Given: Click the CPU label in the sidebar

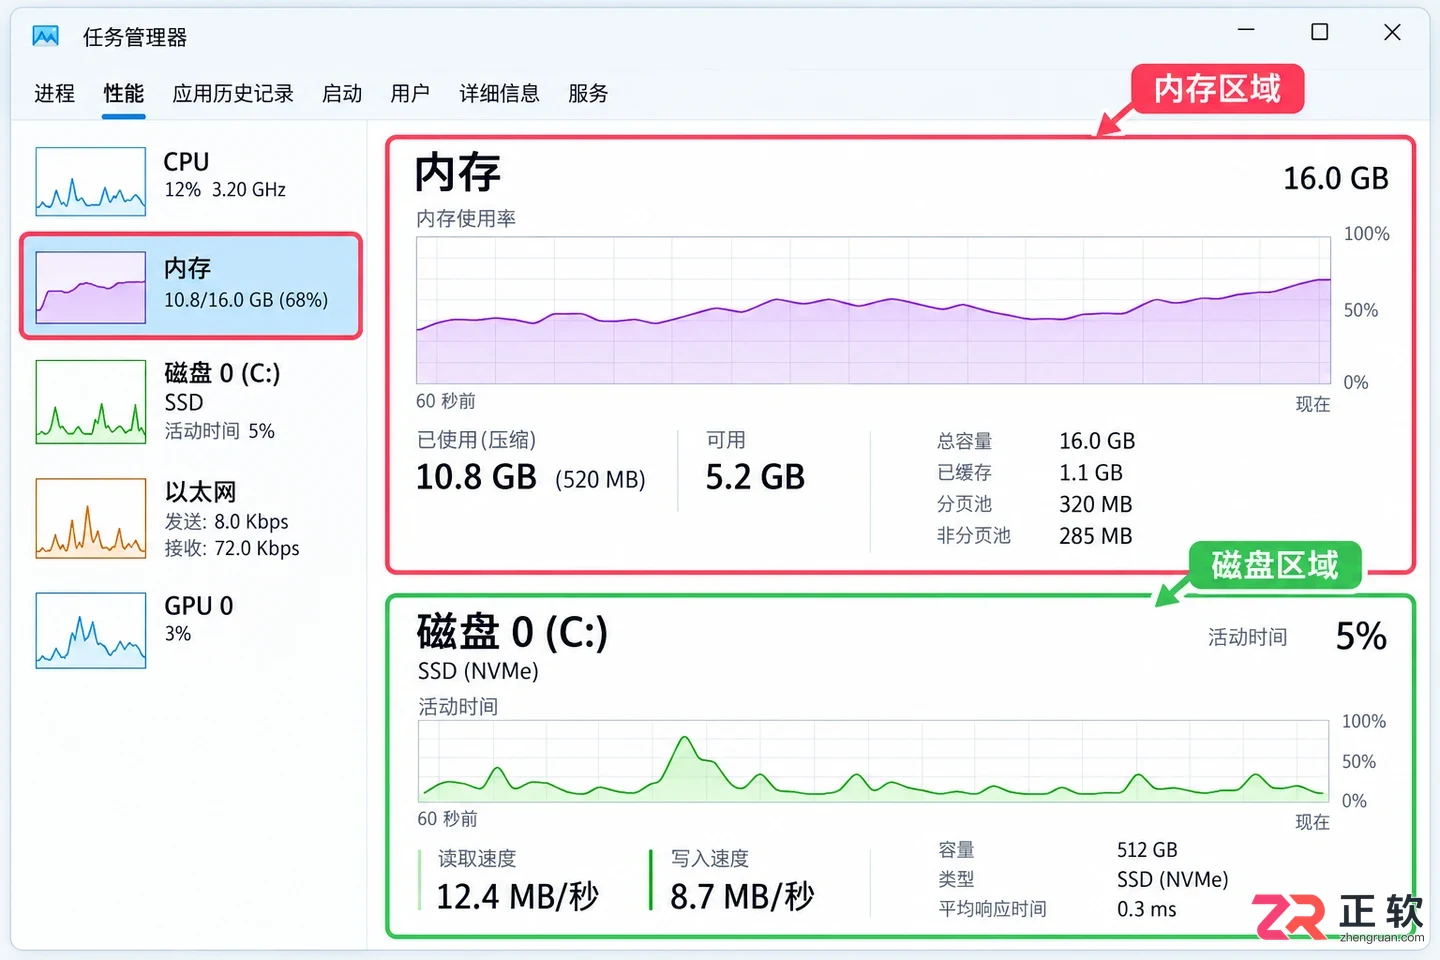Looking at the screenshot, I should tap(186, 162).
